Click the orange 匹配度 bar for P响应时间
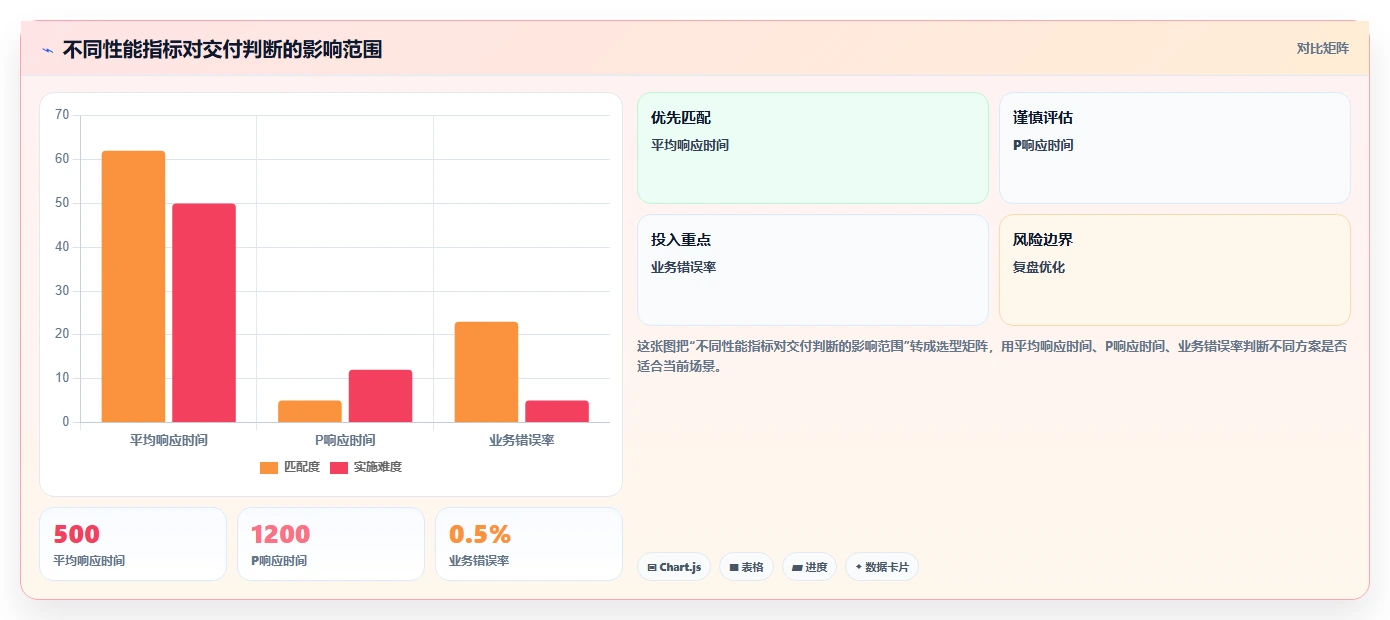The width and height of the screenshot is (1390, 620). [x=310, y=411]
